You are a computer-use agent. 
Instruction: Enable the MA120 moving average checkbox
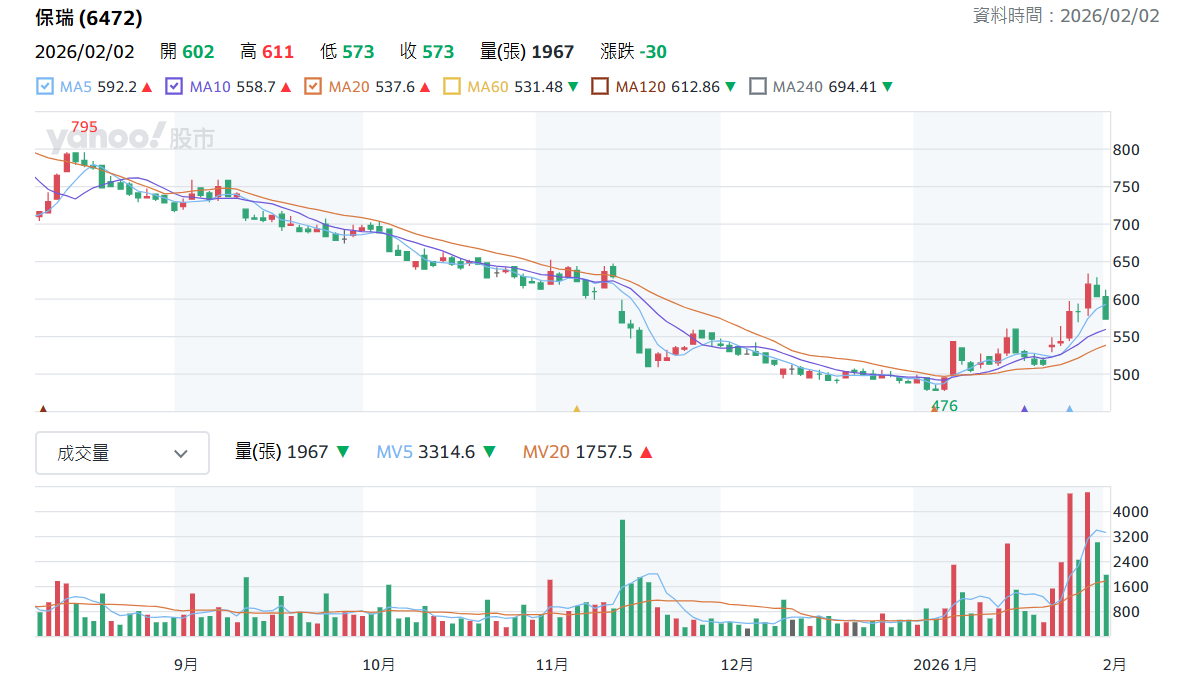[x=600, y=87]
